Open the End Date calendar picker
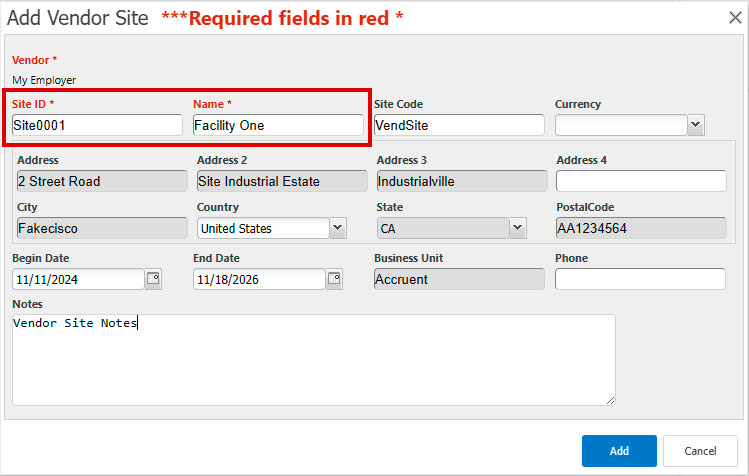749x476 pixels. pos(334,279)
